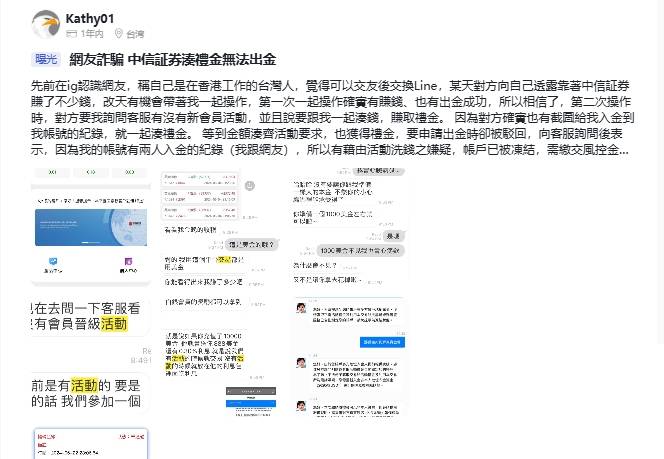The width and height of the screenshot is (664, 459).
Task: Click the 曝光 tag badge
Action: [46, 59]
